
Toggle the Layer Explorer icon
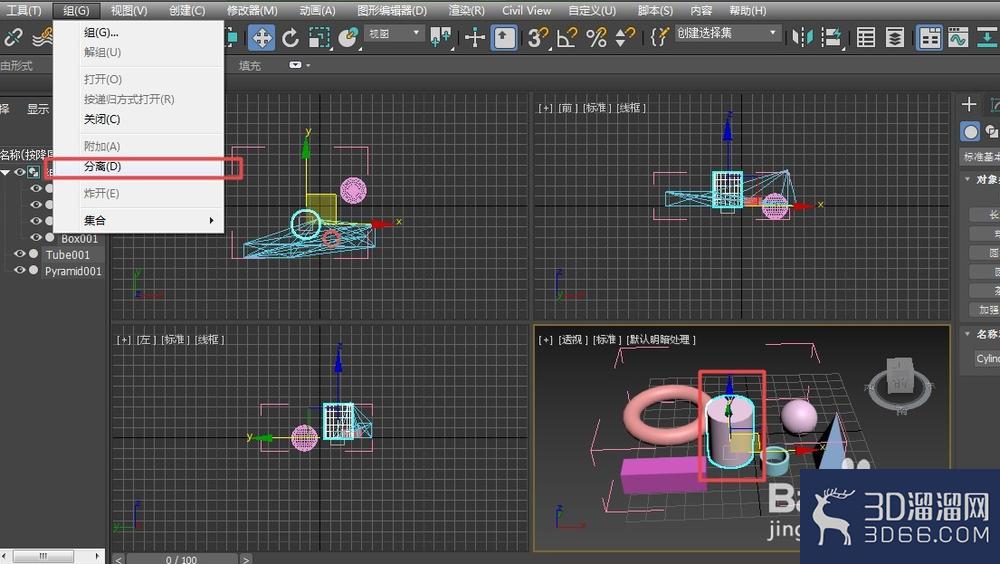895,38
